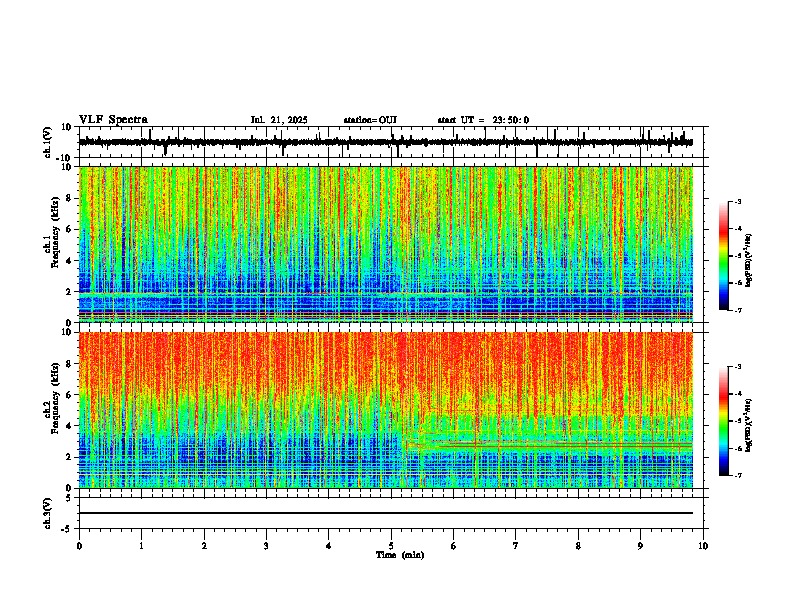Click time axis tick label '0'

pyautogui.click(x=79, y=546)
